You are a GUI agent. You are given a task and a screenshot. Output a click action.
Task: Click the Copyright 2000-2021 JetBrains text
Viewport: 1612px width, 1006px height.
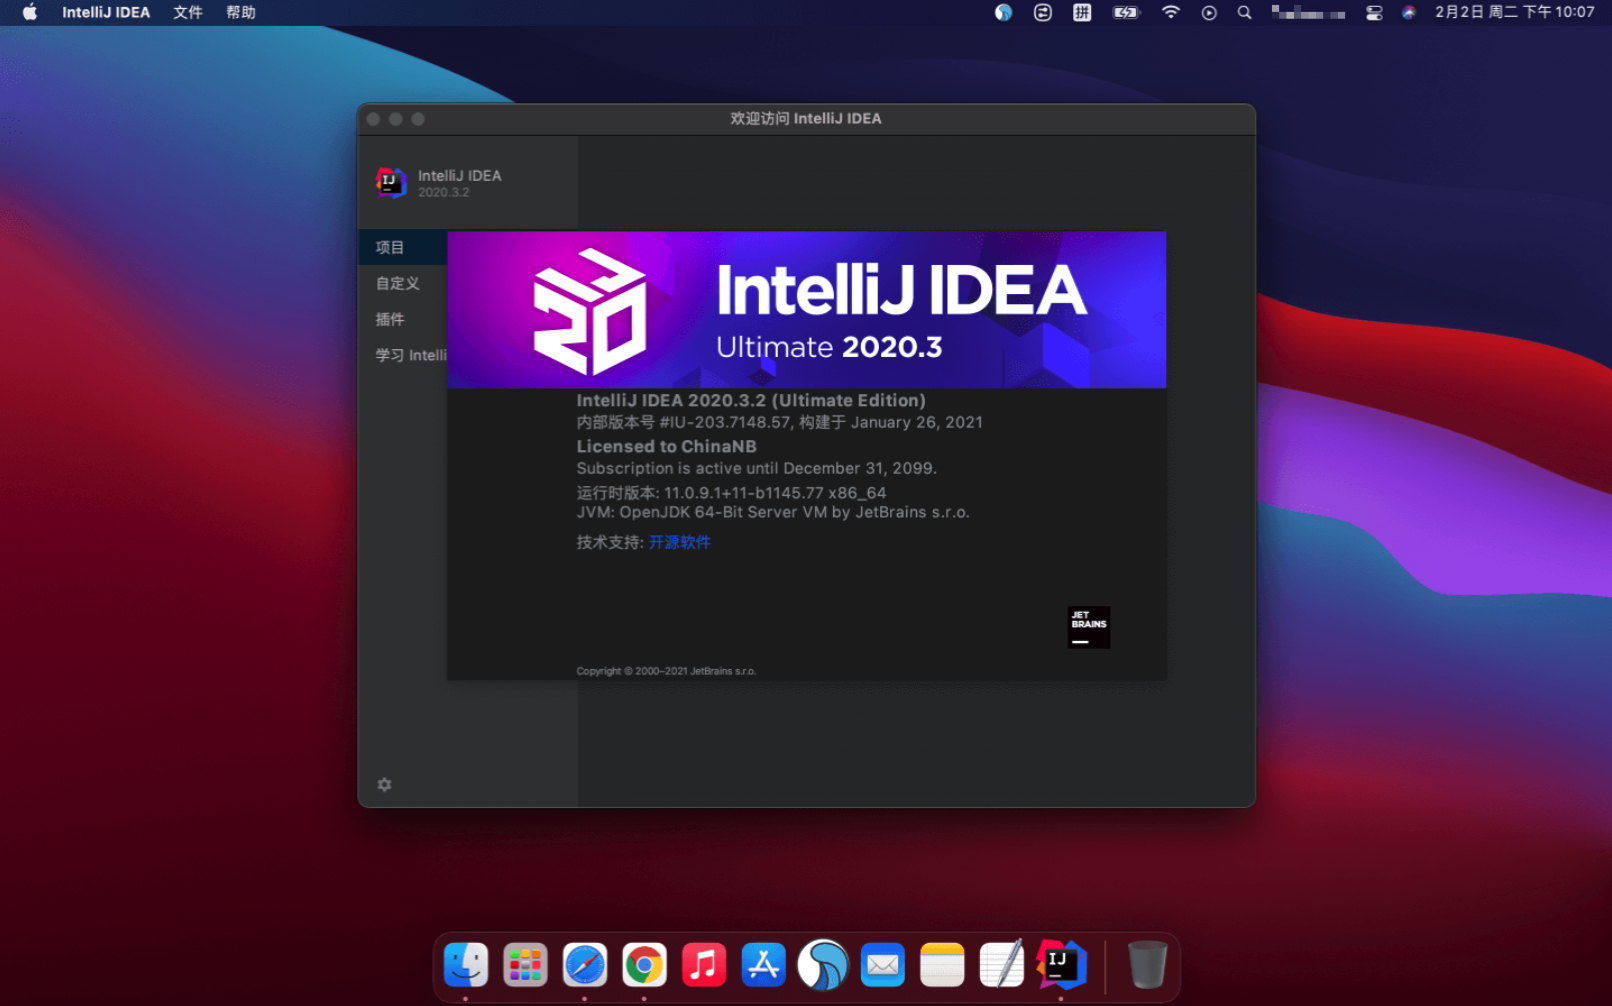click(666, 671)
